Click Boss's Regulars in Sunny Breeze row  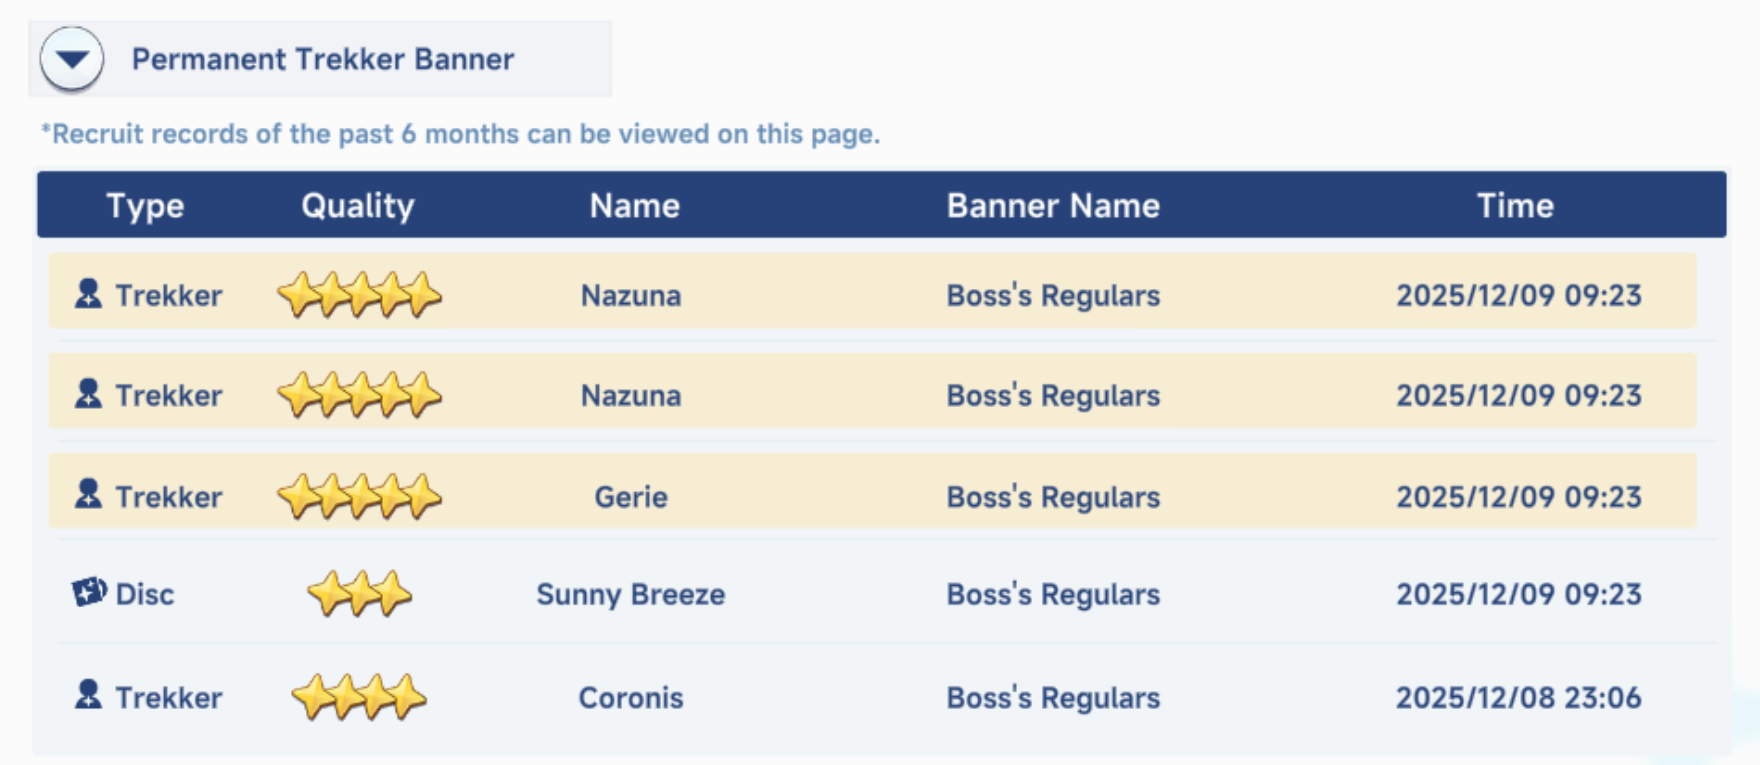pos(1054,595)
